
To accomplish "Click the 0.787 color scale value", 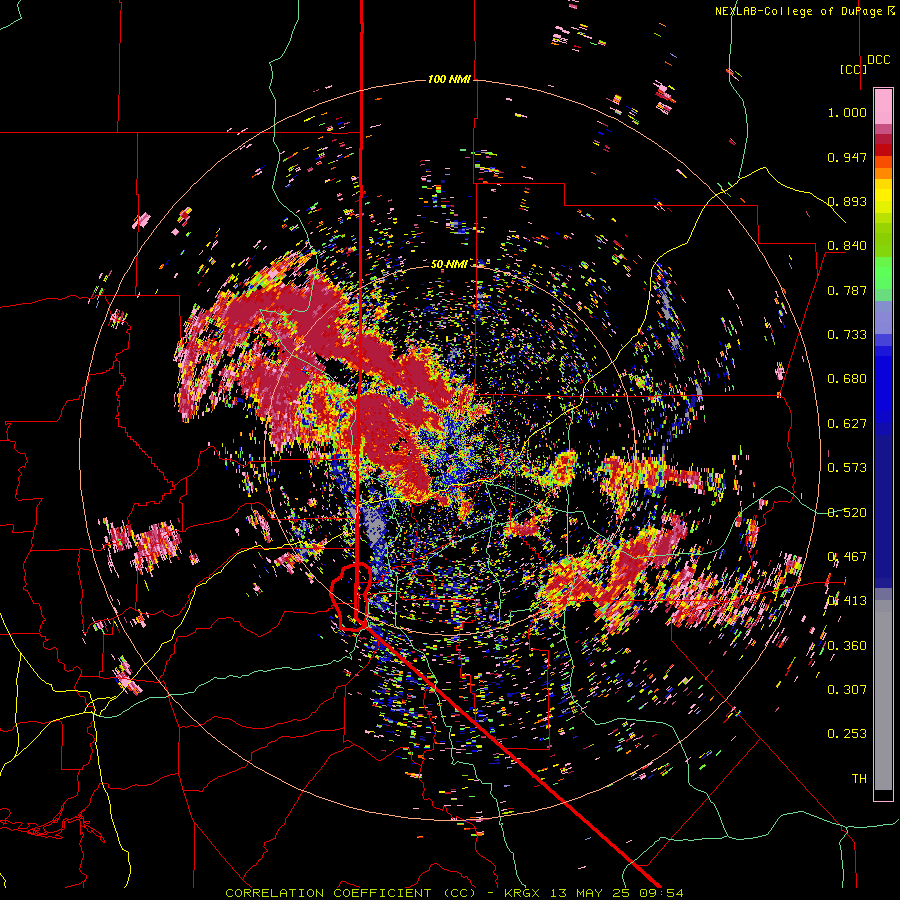I will 847,290.
